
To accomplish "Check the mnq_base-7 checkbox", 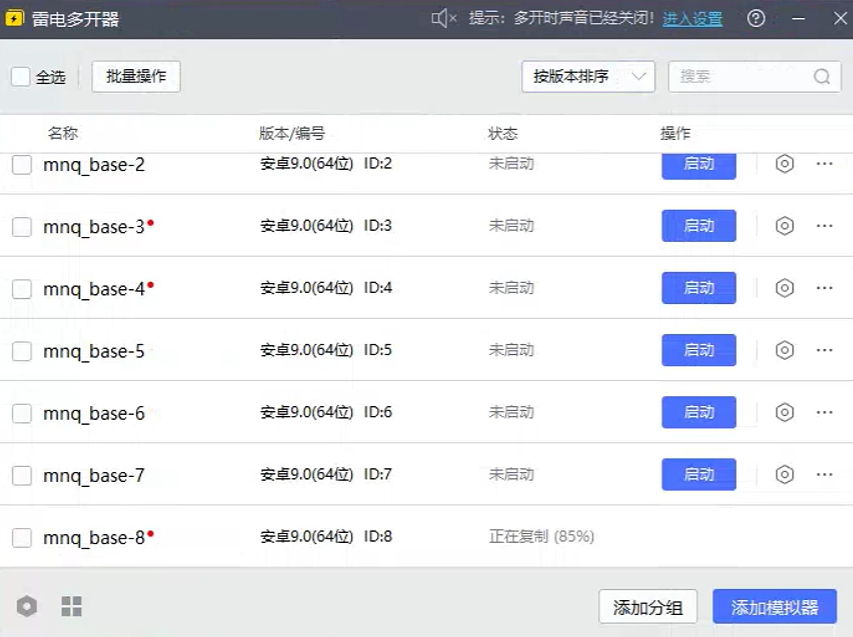I will point(22,475).
